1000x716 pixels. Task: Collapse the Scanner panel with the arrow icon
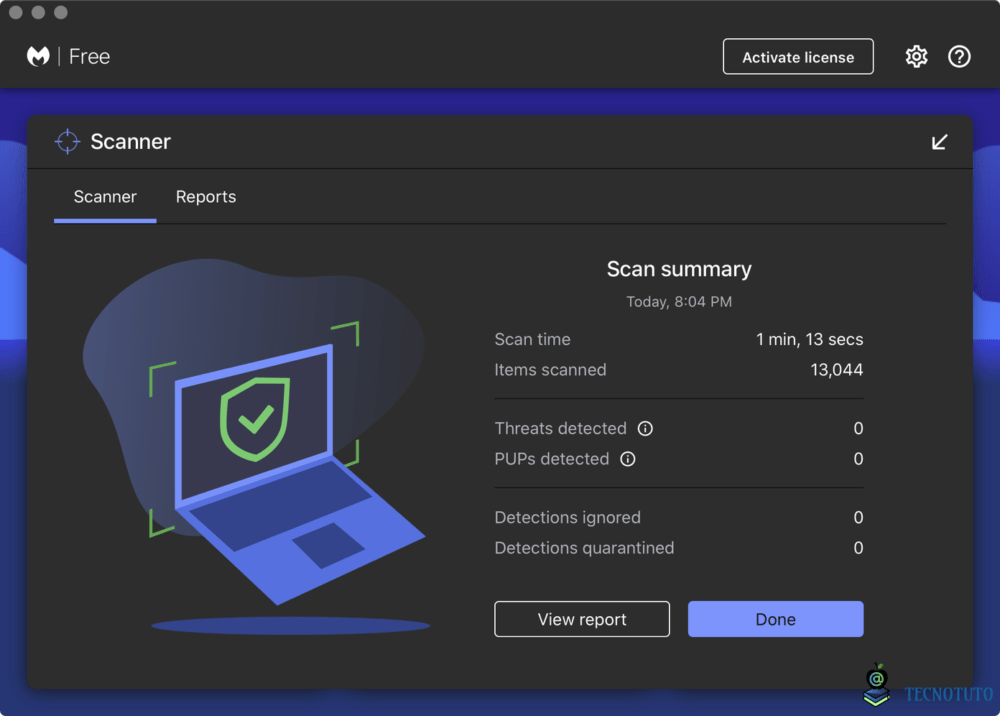[x=939, y=142]
